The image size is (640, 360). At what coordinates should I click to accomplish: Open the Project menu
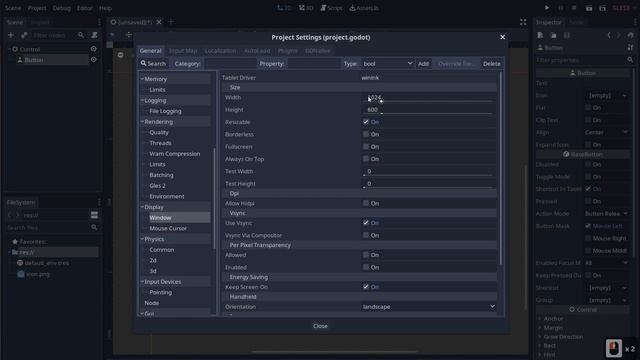click(37, 8)
